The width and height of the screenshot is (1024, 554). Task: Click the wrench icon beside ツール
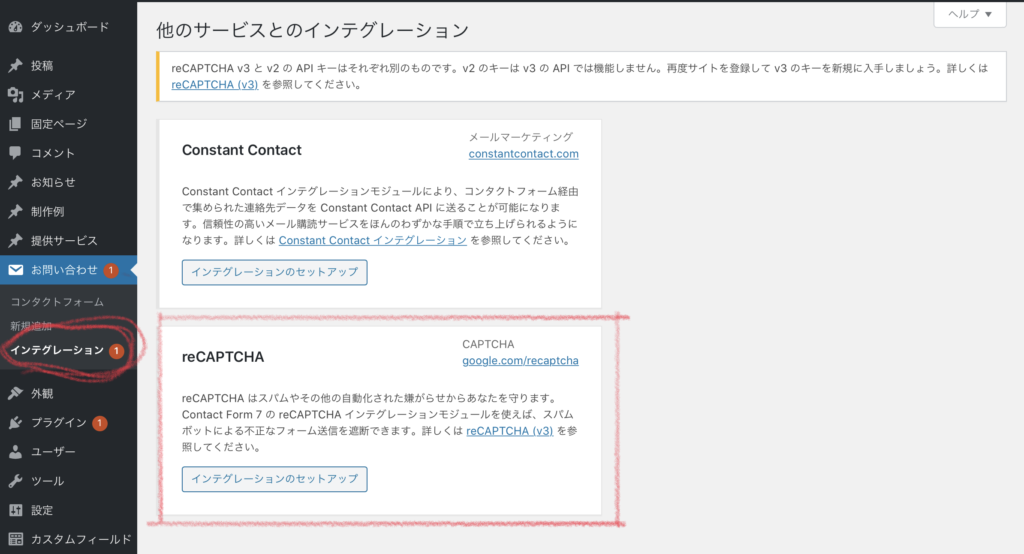pyautogui.click(x=16, y=481)
